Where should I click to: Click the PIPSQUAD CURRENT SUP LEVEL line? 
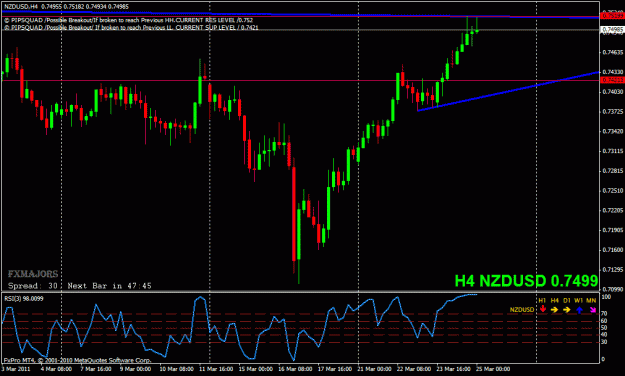131,28
